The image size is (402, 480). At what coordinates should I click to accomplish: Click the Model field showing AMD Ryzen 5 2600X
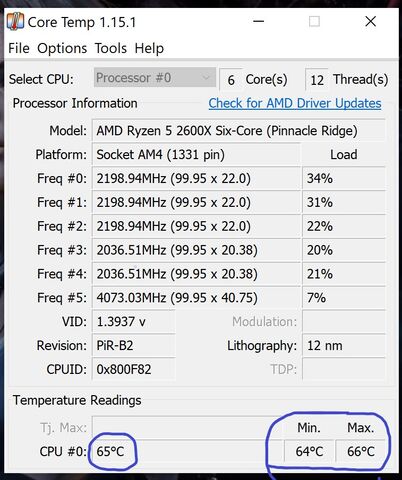[239, 131]
